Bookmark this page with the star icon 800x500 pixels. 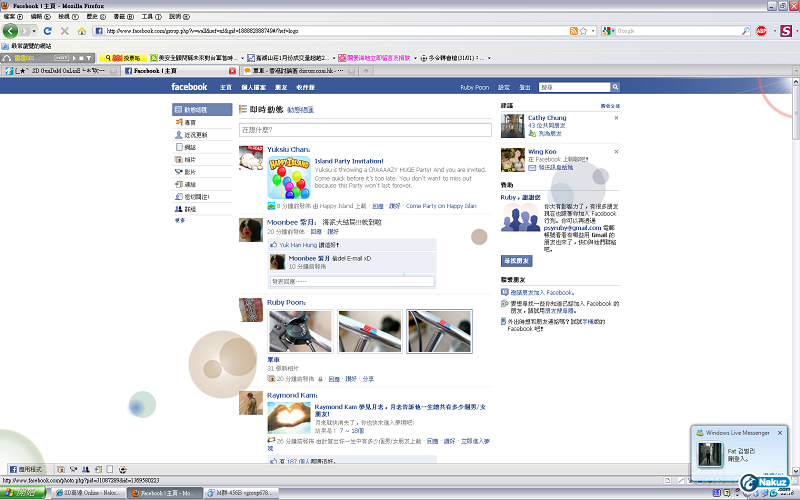click(584, 31)
